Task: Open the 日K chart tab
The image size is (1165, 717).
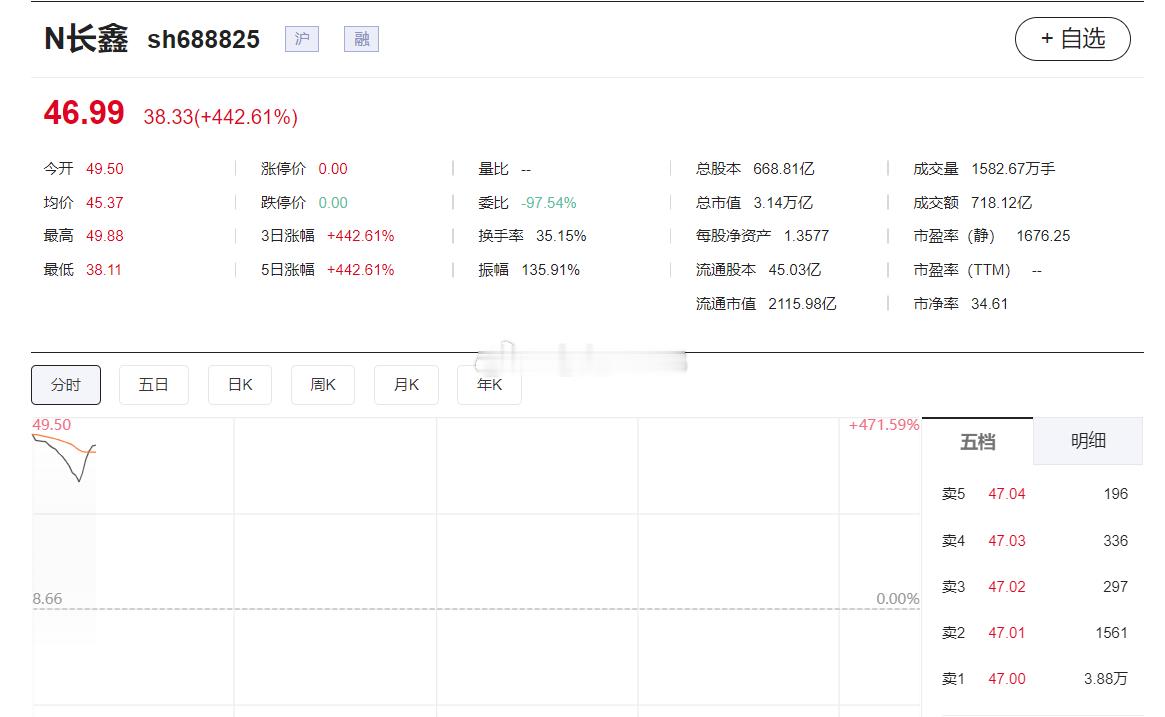Action: [x=240, y=385]
